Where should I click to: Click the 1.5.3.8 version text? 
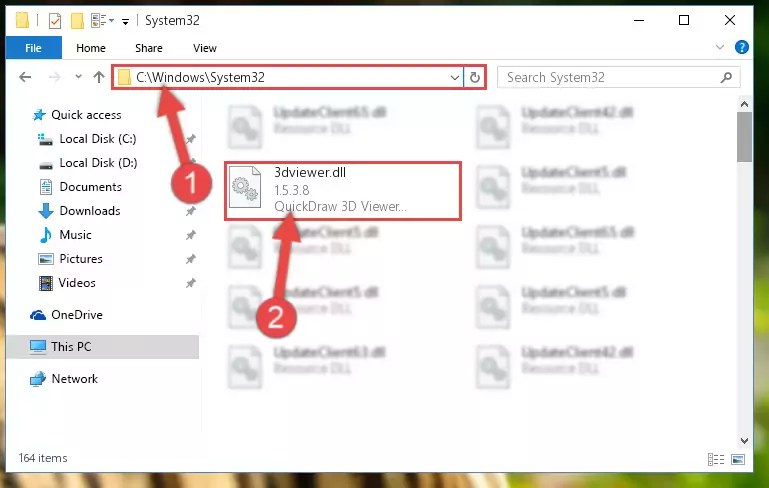click(x=291, y=190)
